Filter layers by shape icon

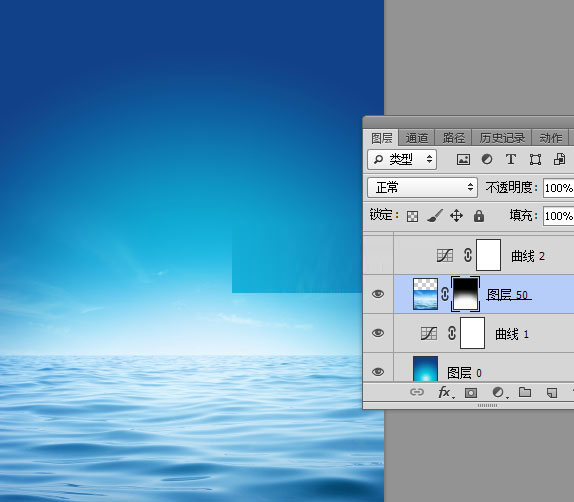click(x=535, y=160)
